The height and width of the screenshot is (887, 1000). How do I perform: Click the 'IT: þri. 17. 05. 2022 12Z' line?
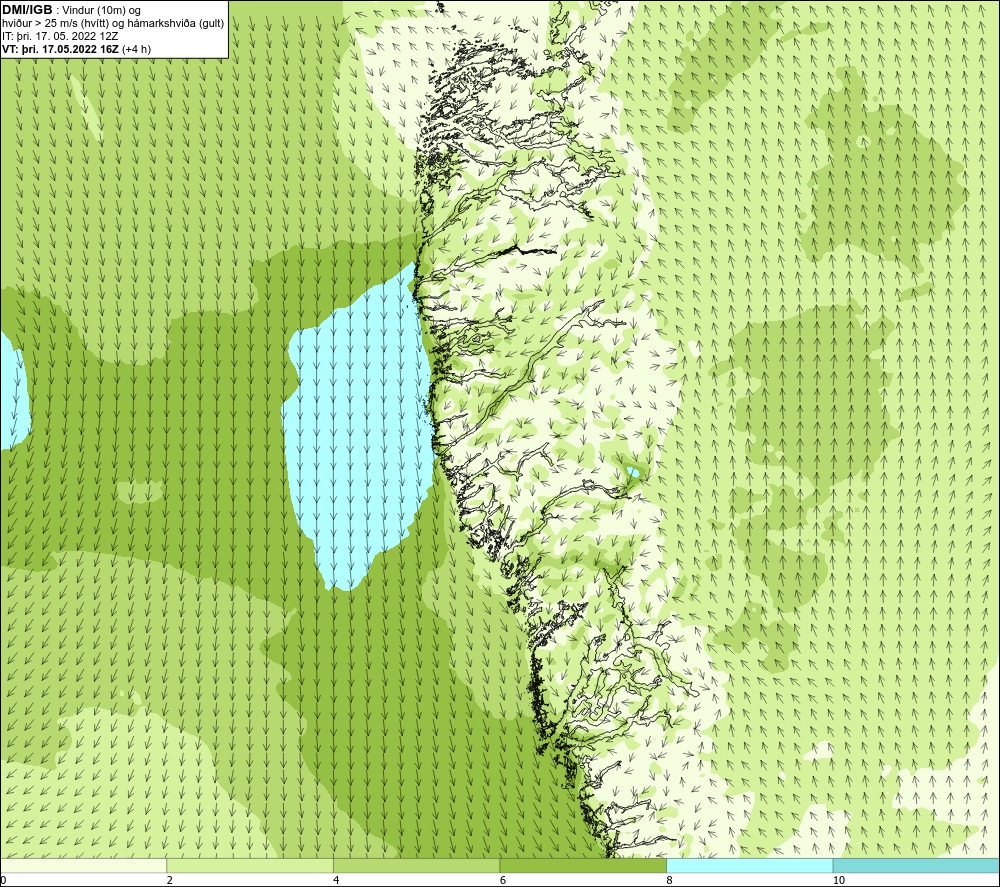(60, 36)
